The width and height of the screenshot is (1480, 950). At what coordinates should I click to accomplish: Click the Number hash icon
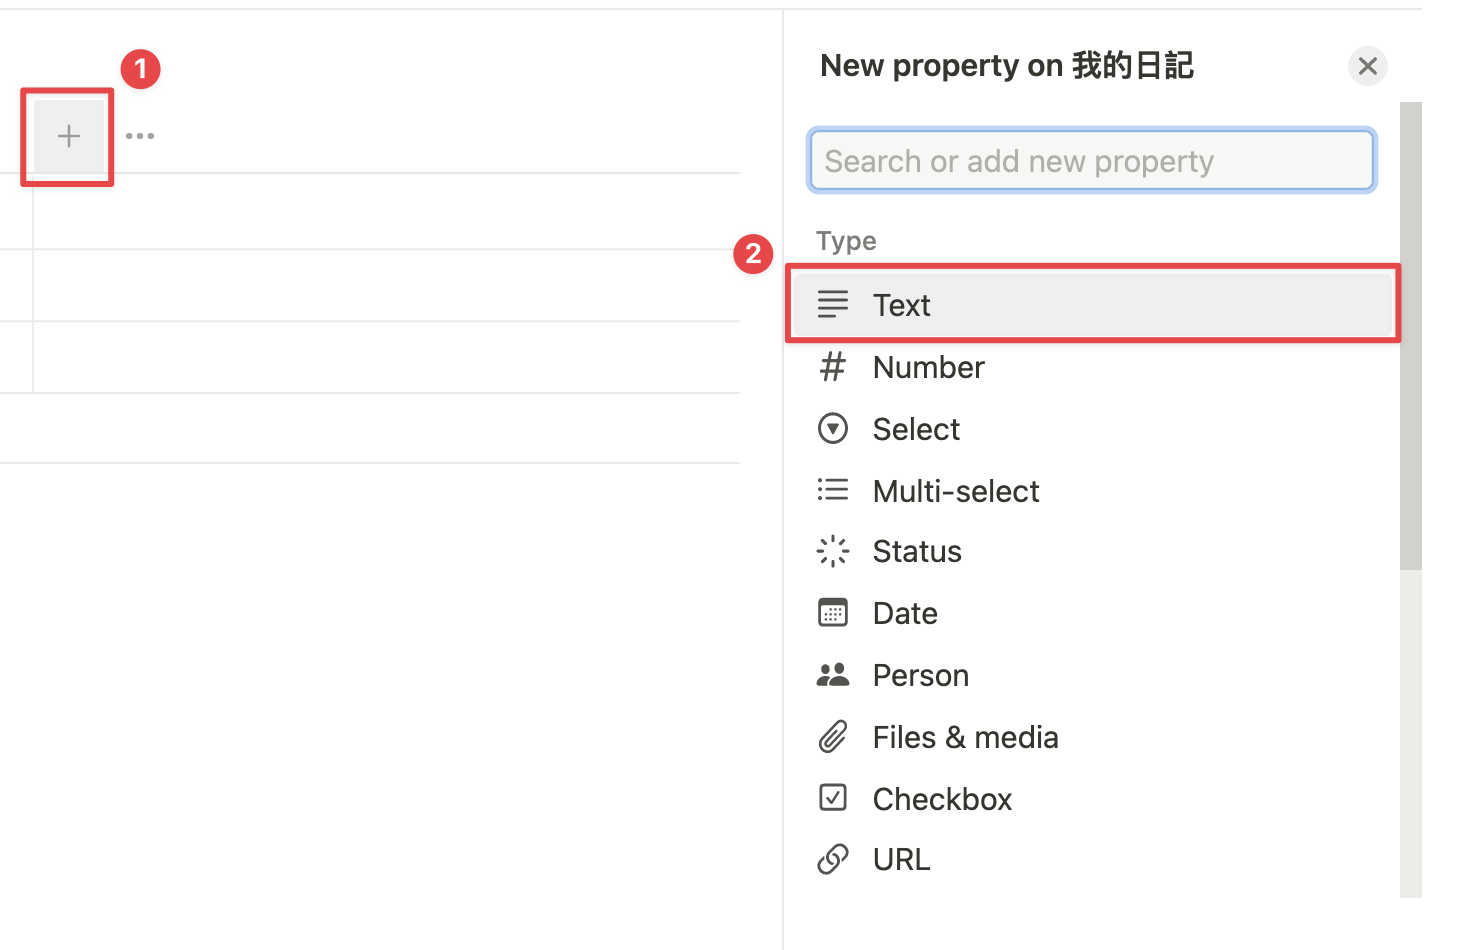pyautogui.click(x=833, y=367)
